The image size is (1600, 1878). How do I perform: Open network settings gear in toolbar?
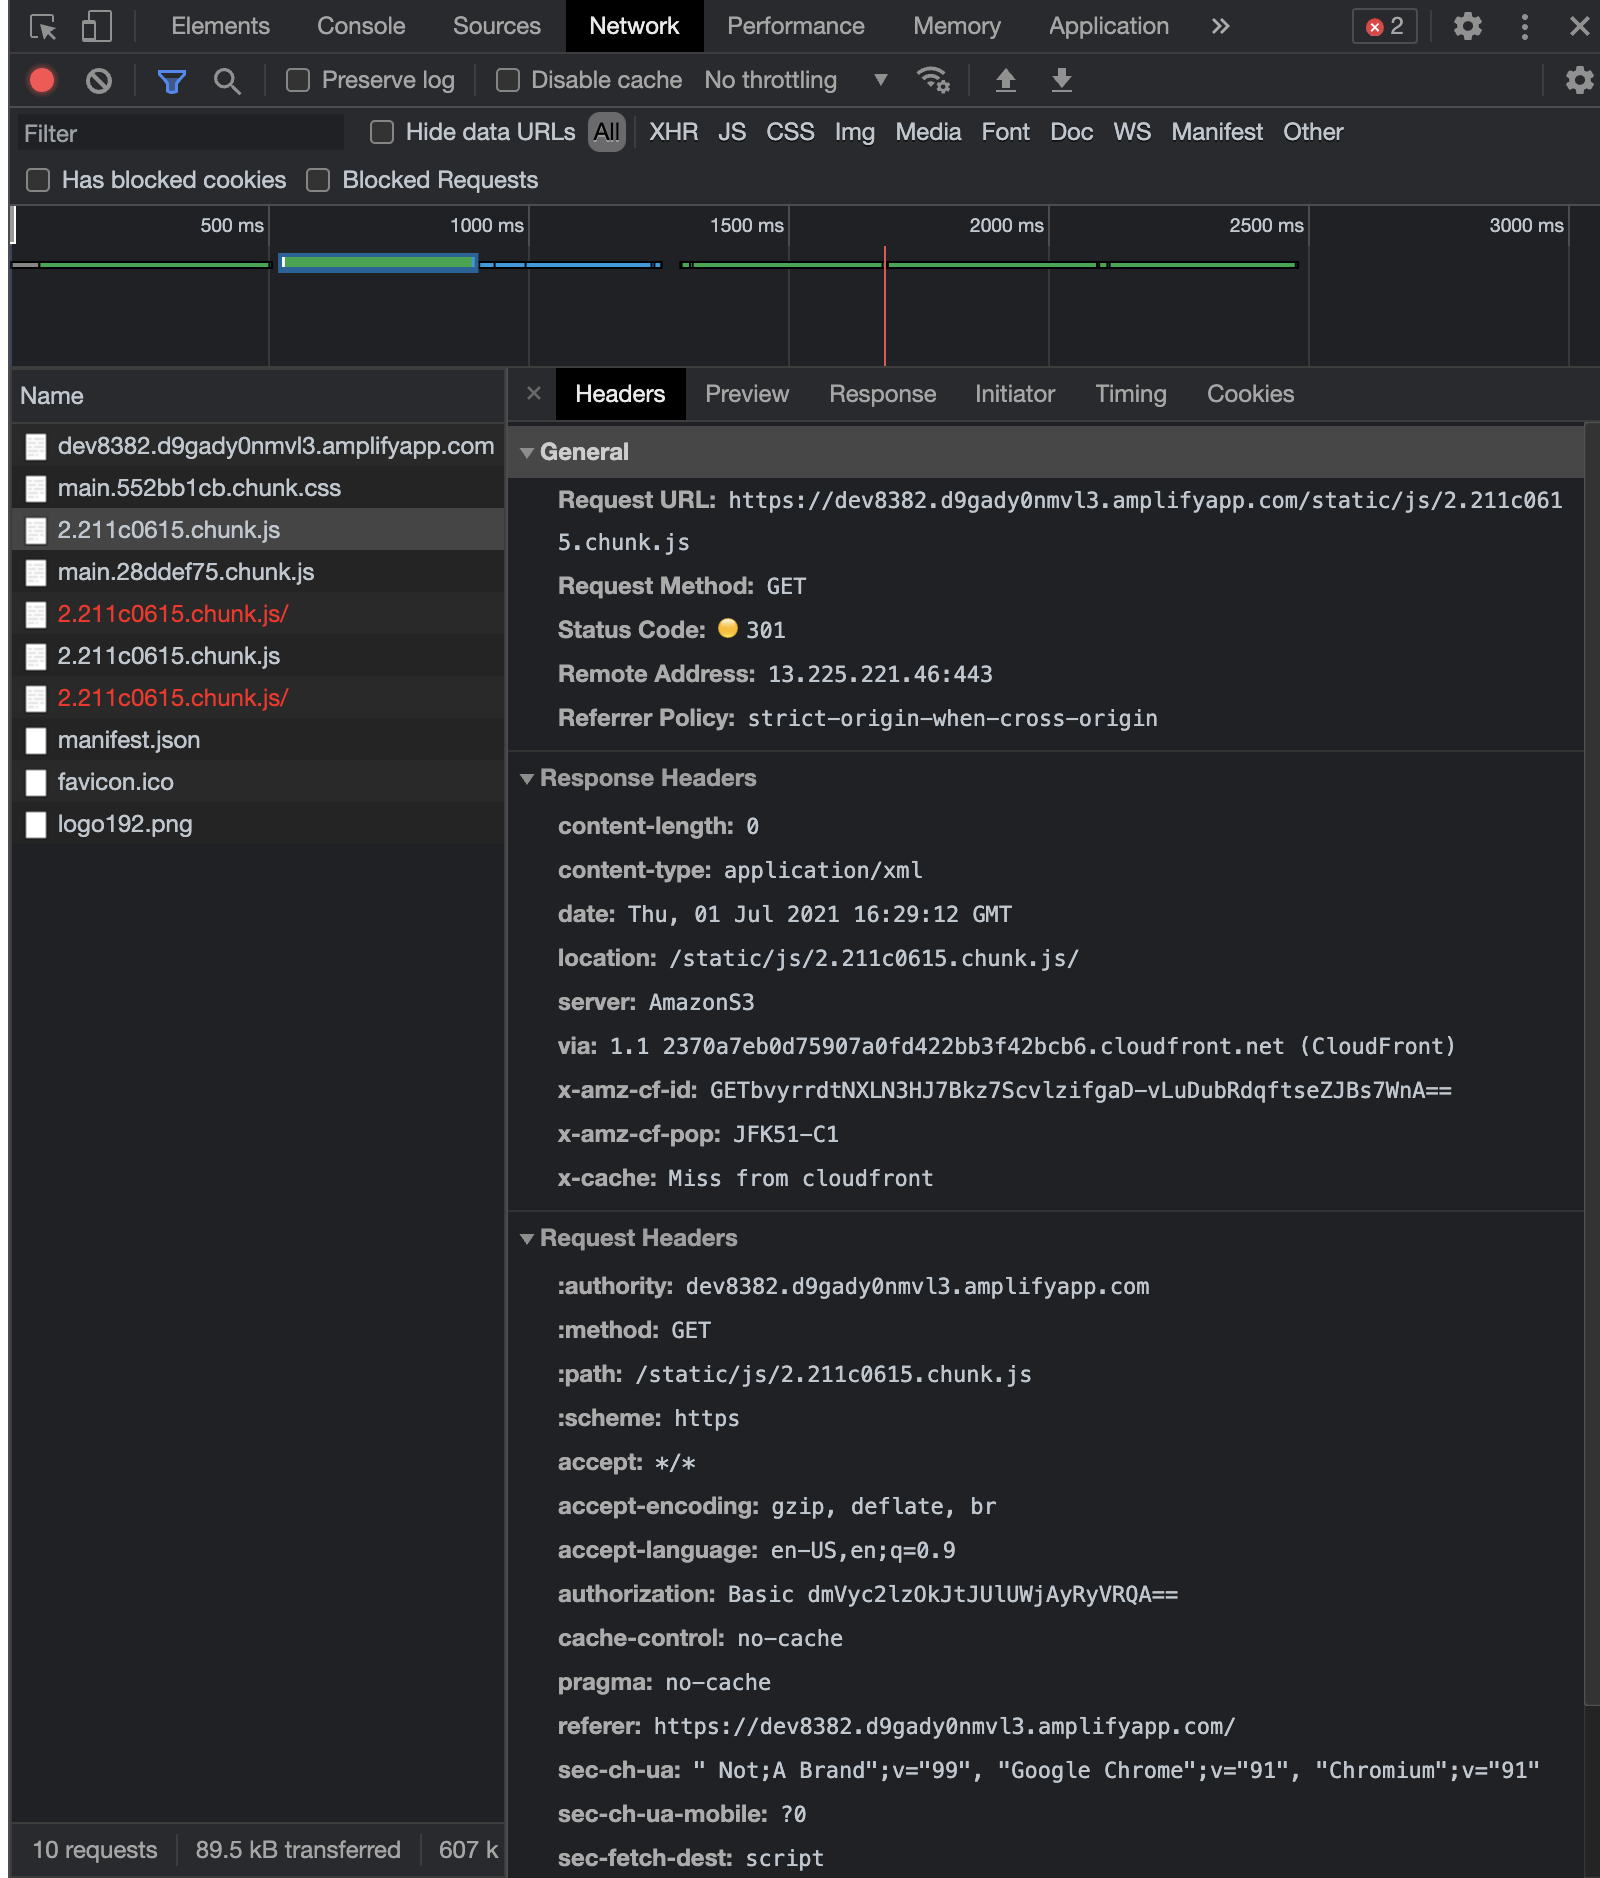[x=1579, y=80]
